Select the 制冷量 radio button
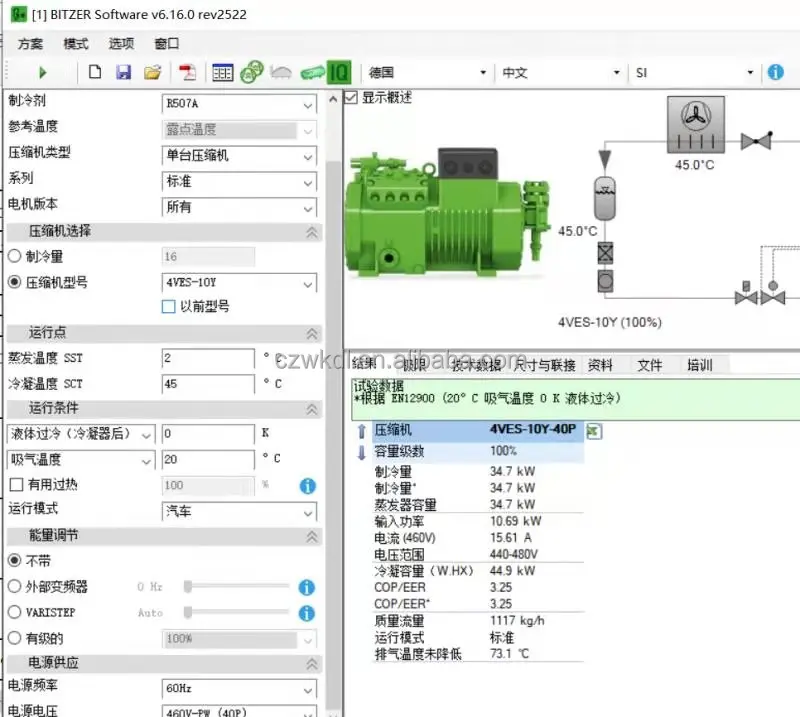This screenshot has height=717, width=800. click(14, 256)
